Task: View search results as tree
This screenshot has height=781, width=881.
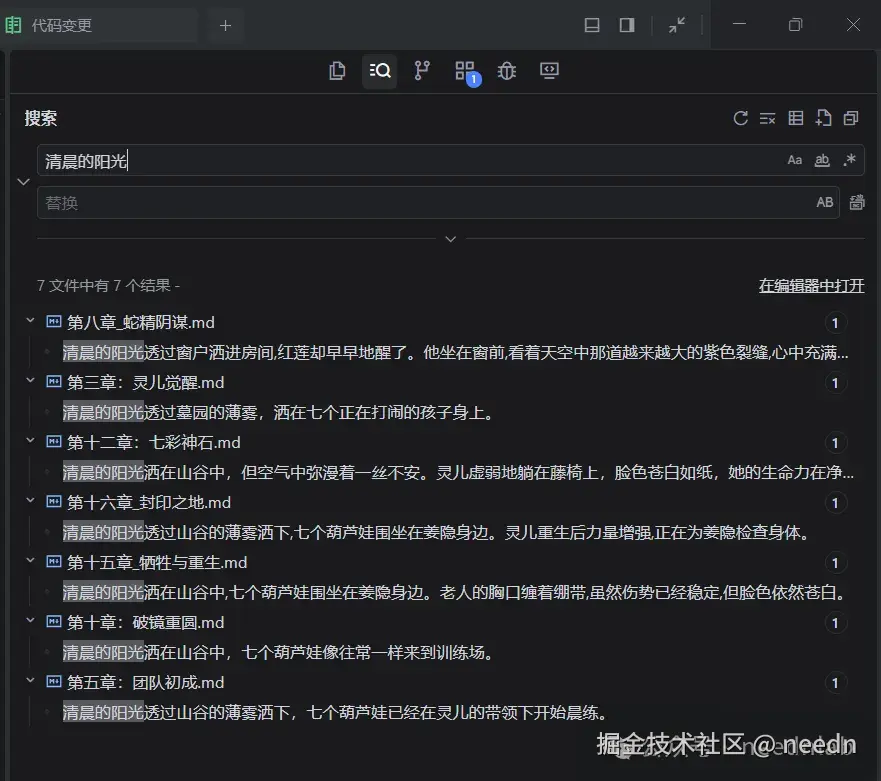Action: tap(796, 118)
